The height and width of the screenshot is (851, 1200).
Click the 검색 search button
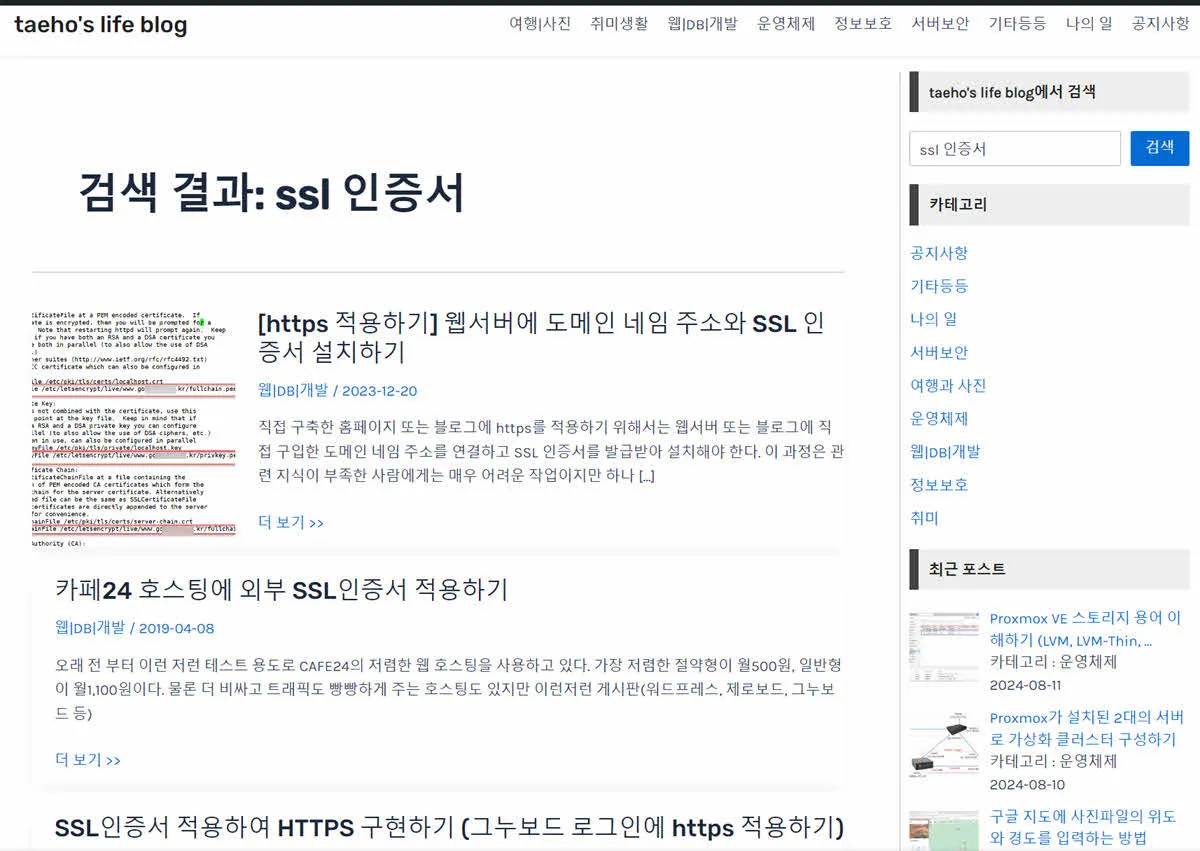pos(1159,148)
